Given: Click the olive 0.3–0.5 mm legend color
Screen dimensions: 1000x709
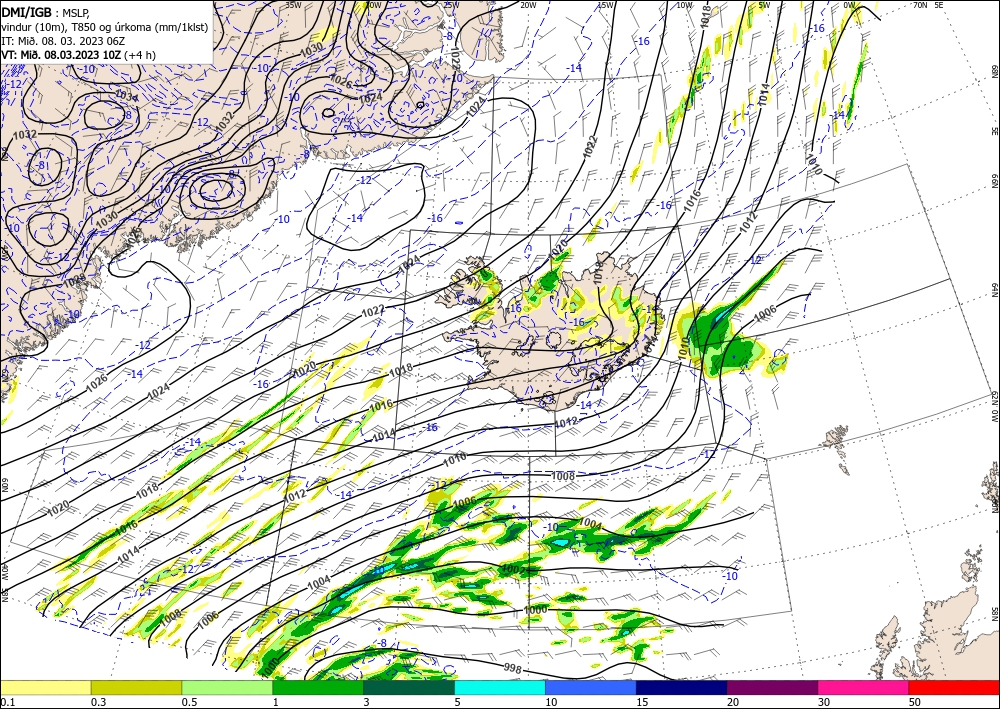Looking at the screenshot, I should click(136, 687).
